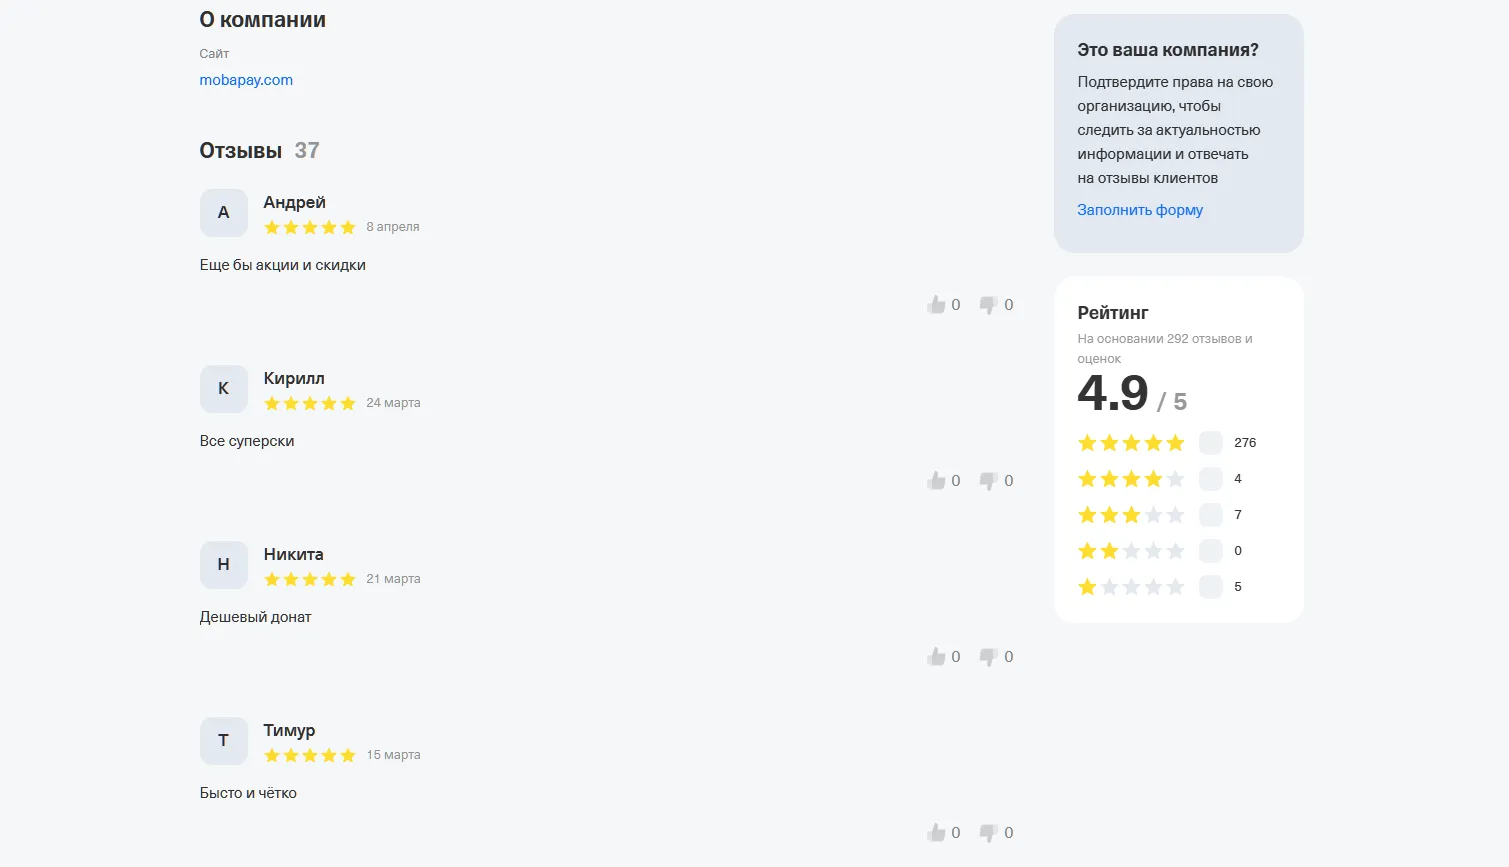The width and height of the screenshot is (1509, 867).
Task: Click Кирилл's avatar letter K
Action: click(x=224, y=389)
